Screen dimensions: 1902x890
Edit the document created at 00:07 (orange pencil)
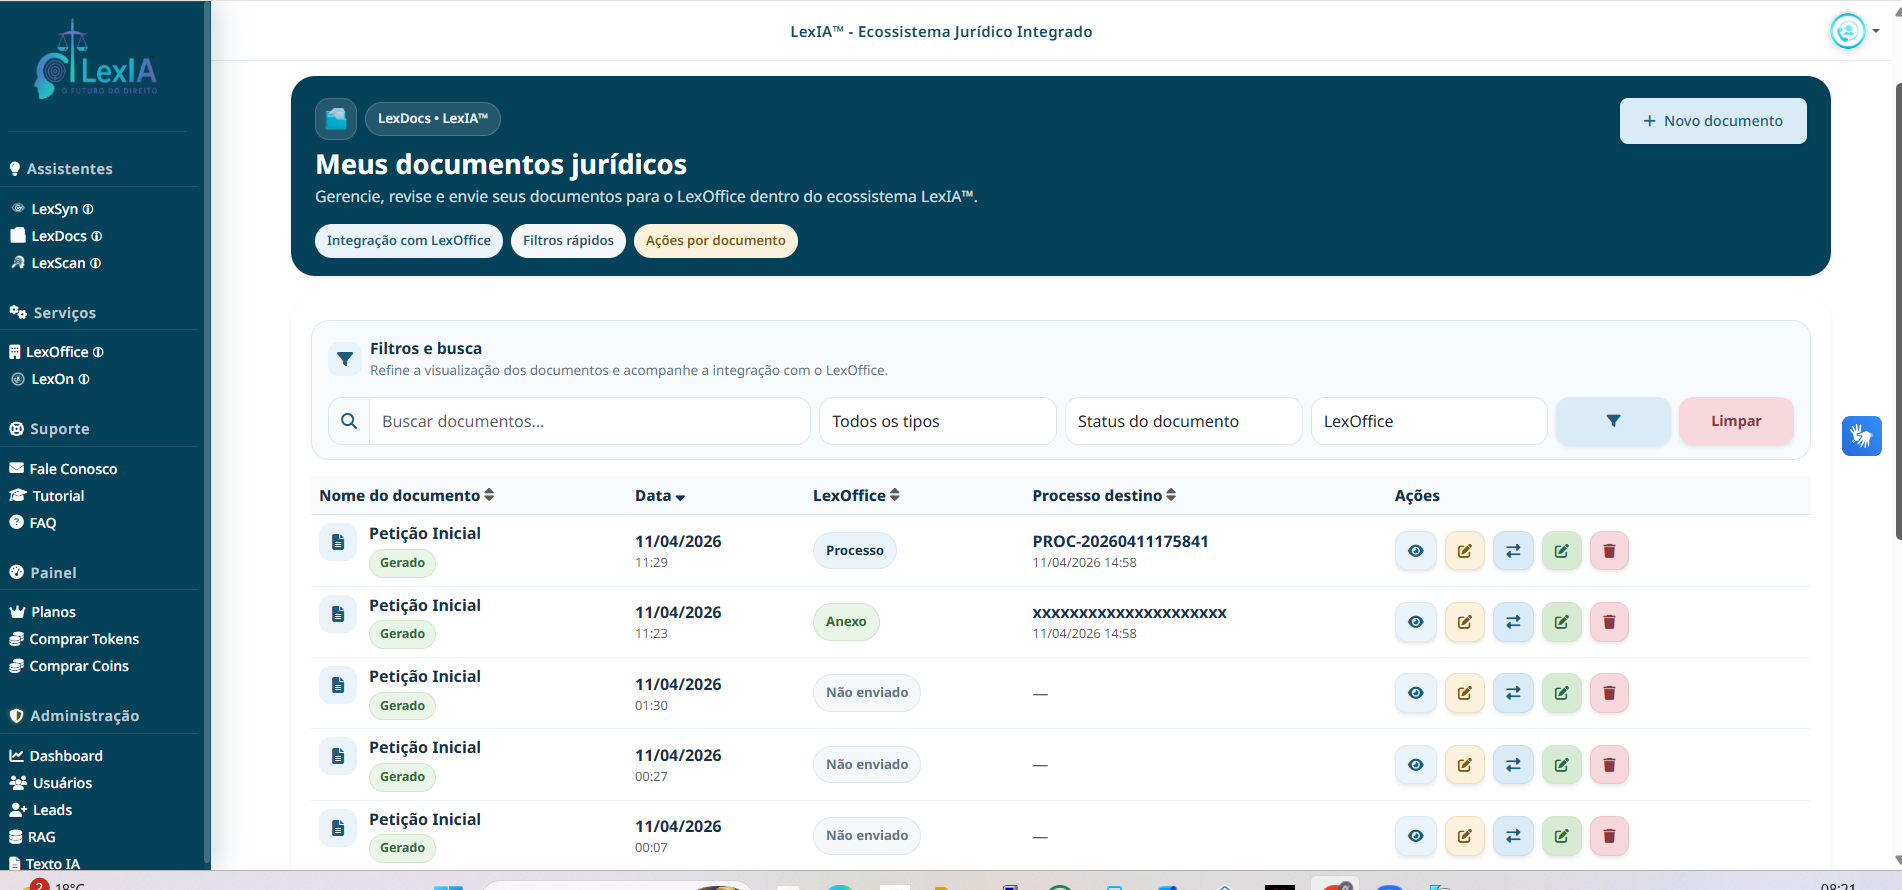coord(1464,836)
